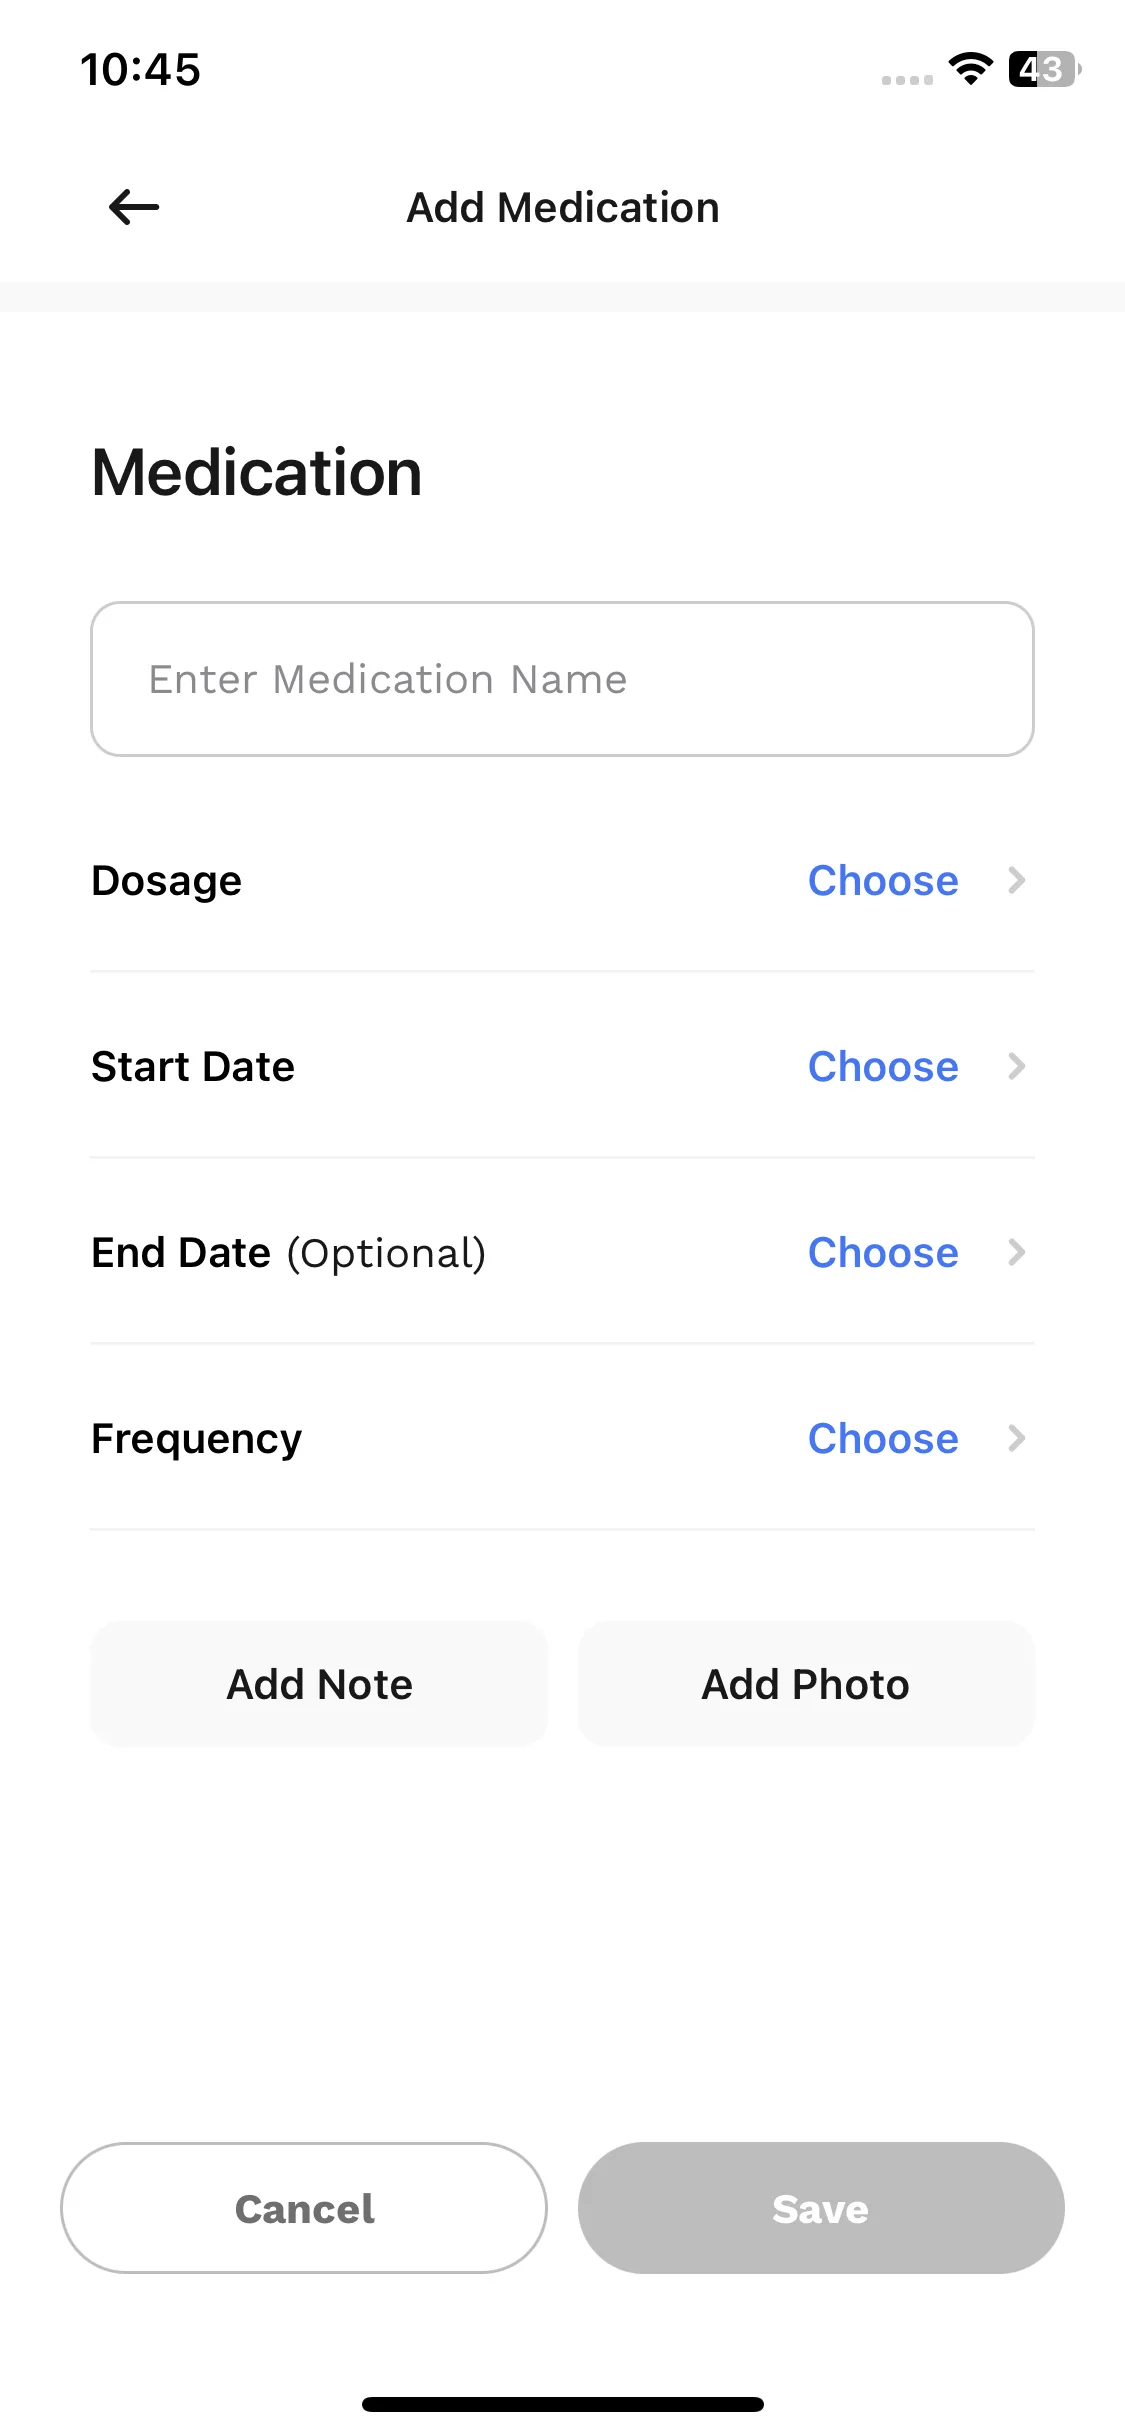
Task: Select the Dosage row label
Action: pos(167,881)
